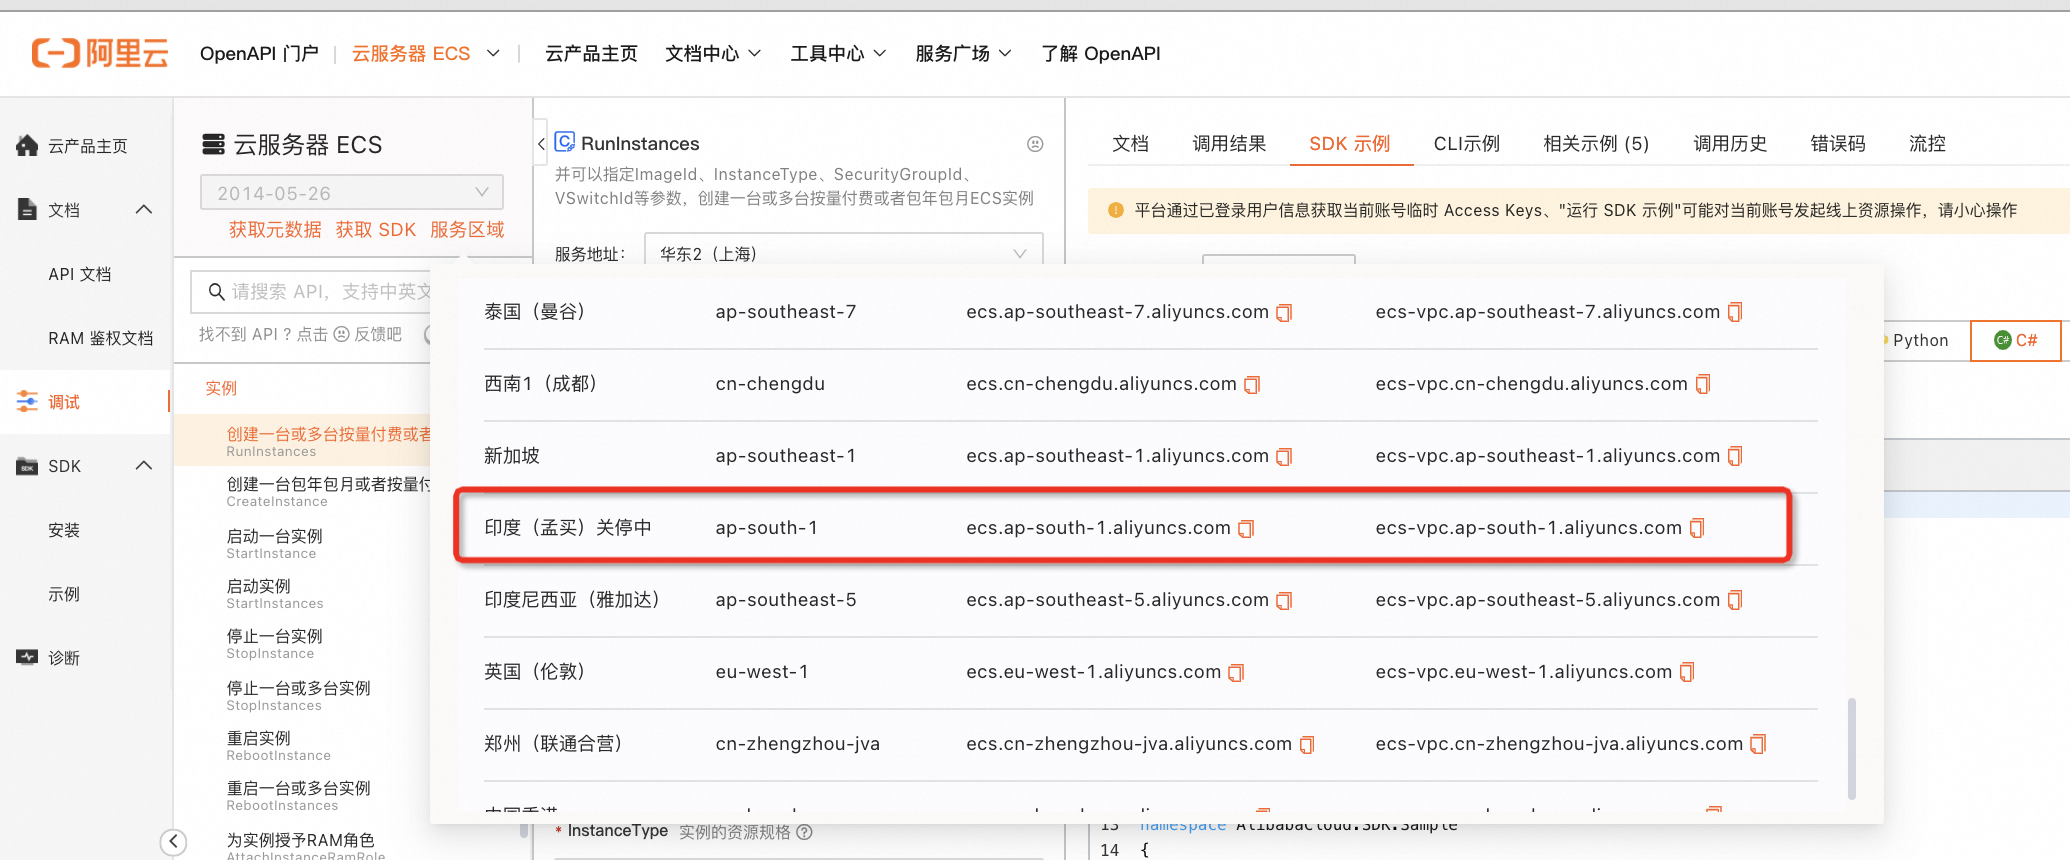Screen dimensions: 2070x860
Task: Copy ecs-vpc.ap-southeast-7.aliyuncs.com endpoint
Action: 1735,313
